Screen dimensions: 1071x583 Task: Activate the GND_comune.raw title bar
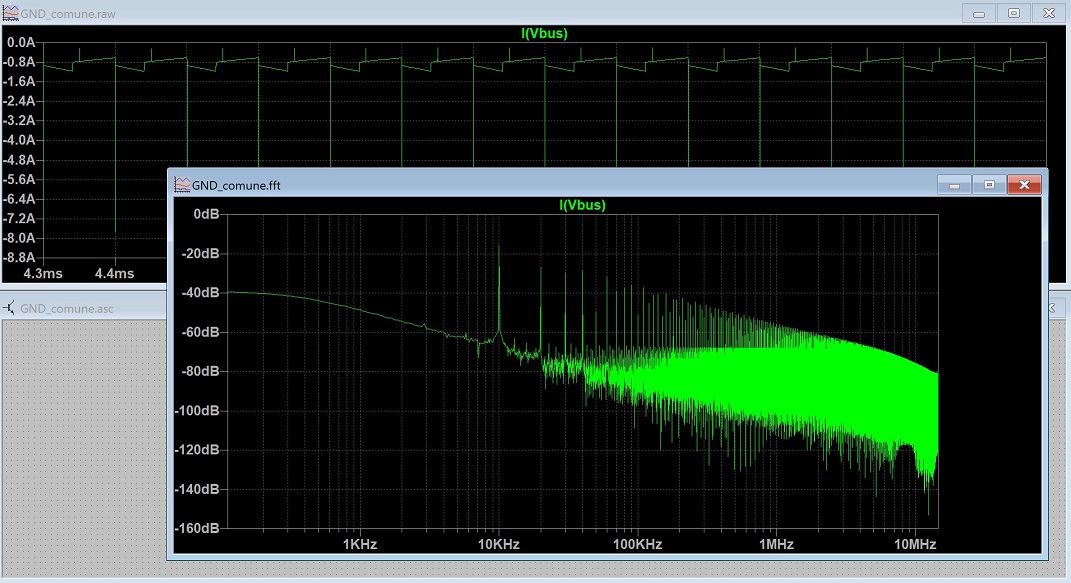coord(400,13)
